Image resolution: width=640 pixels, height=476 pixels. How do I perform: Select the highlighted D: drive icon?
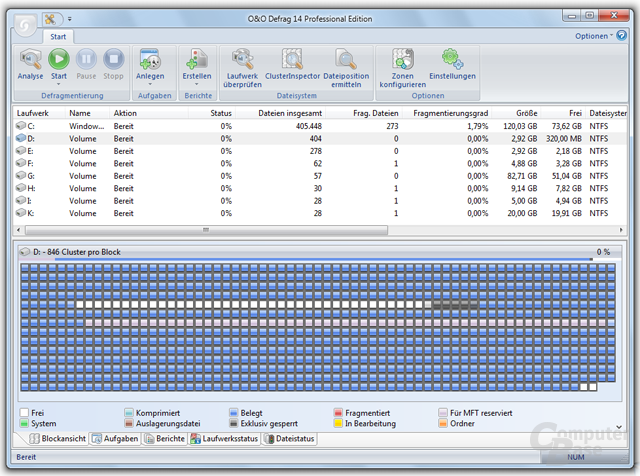click(21, 138)
